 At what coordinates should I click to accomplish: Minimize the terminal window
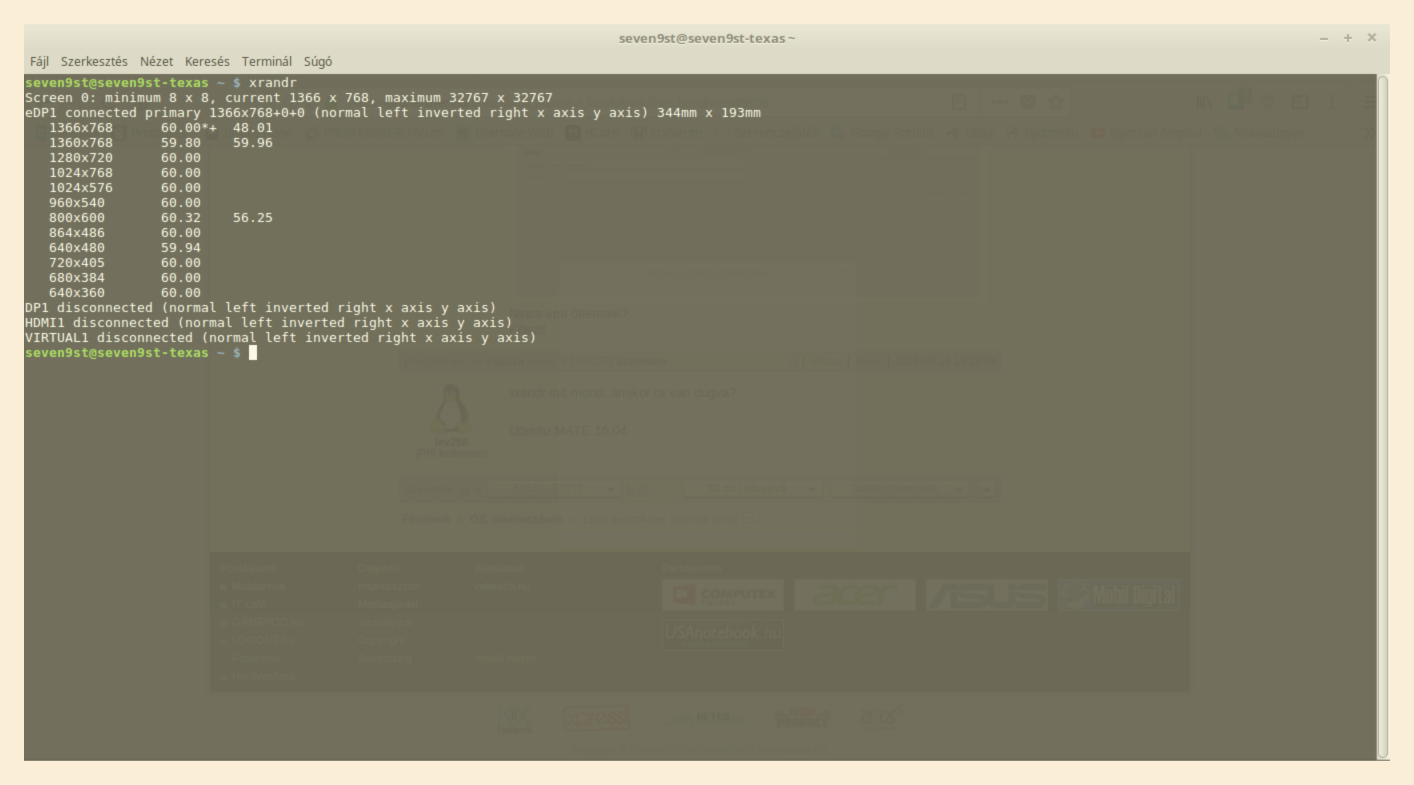pyautogui.click(x=1324, y=38)
